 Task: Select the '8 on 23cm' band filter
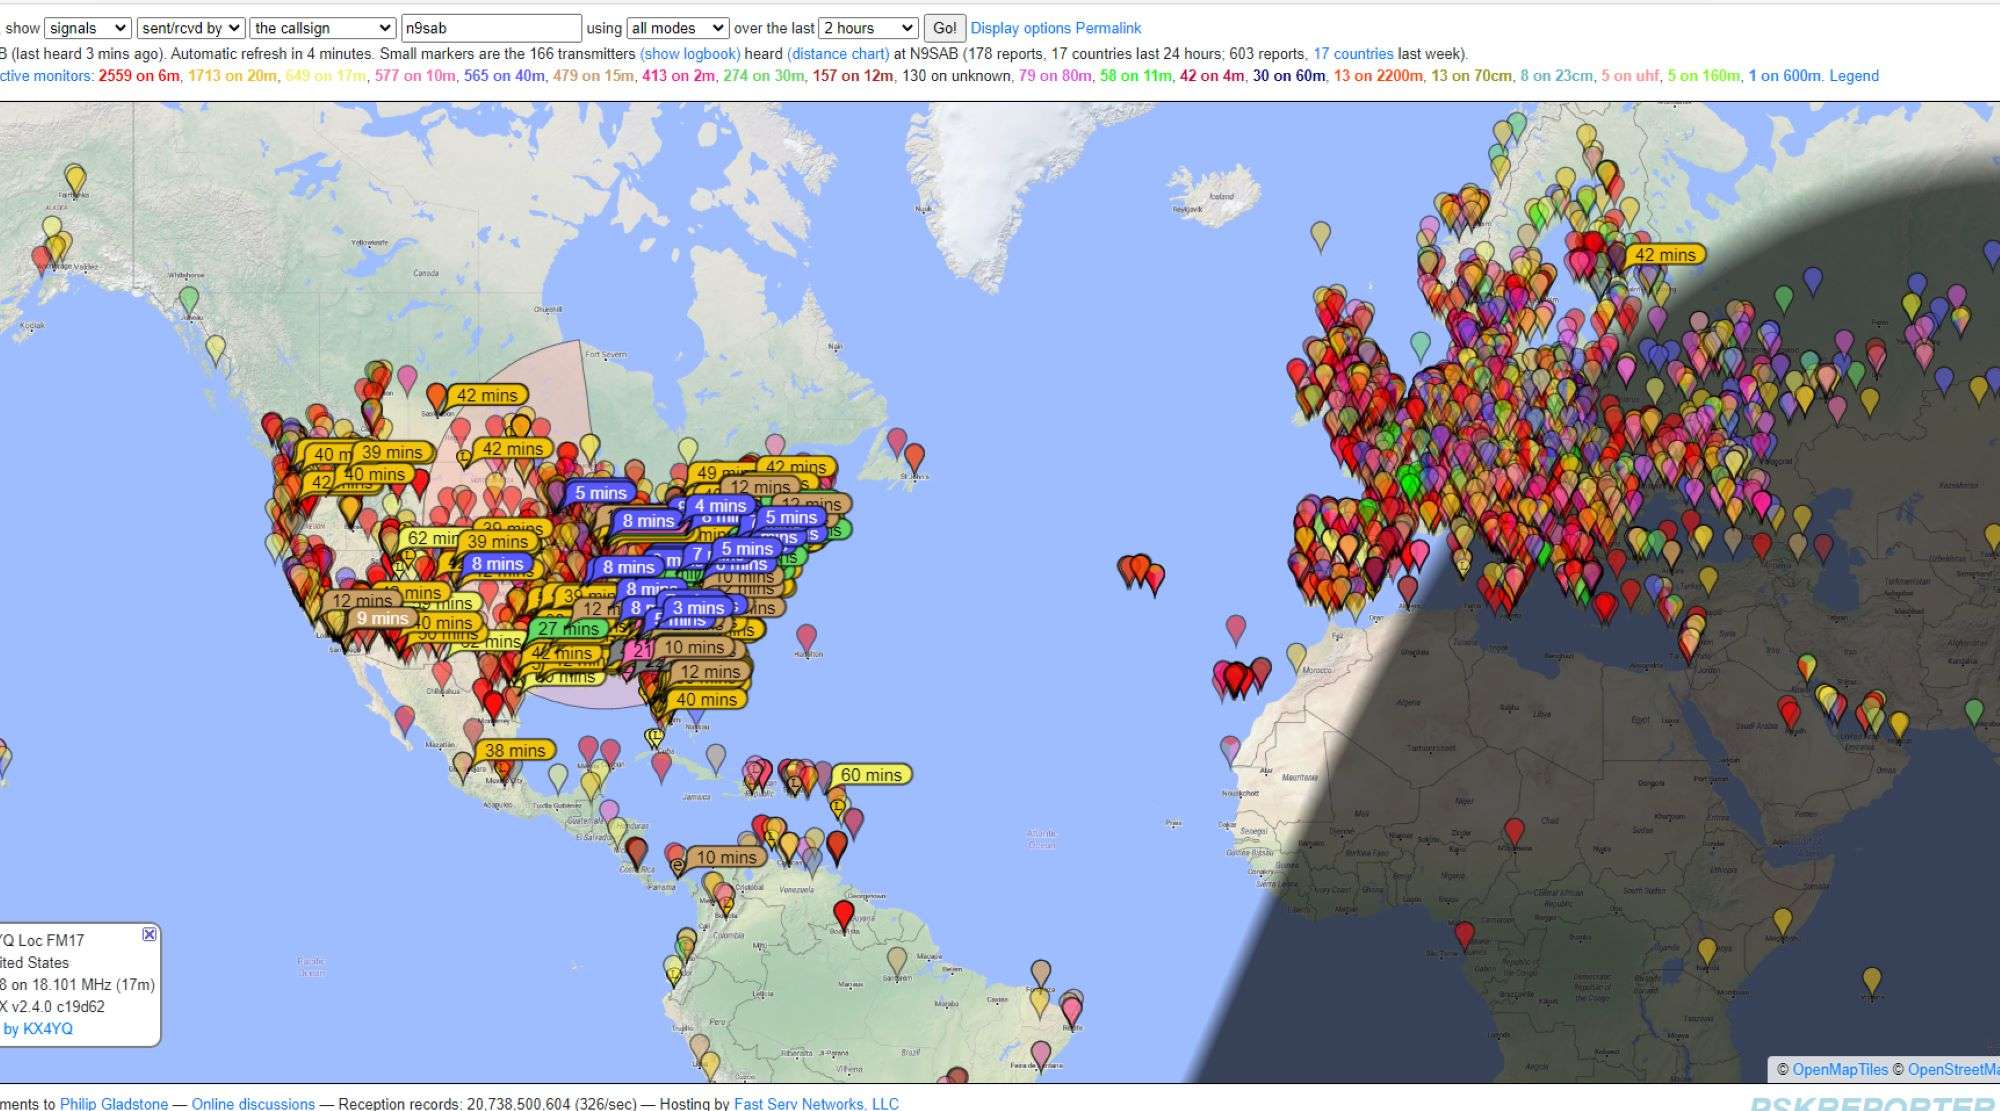click(1557, 76)
